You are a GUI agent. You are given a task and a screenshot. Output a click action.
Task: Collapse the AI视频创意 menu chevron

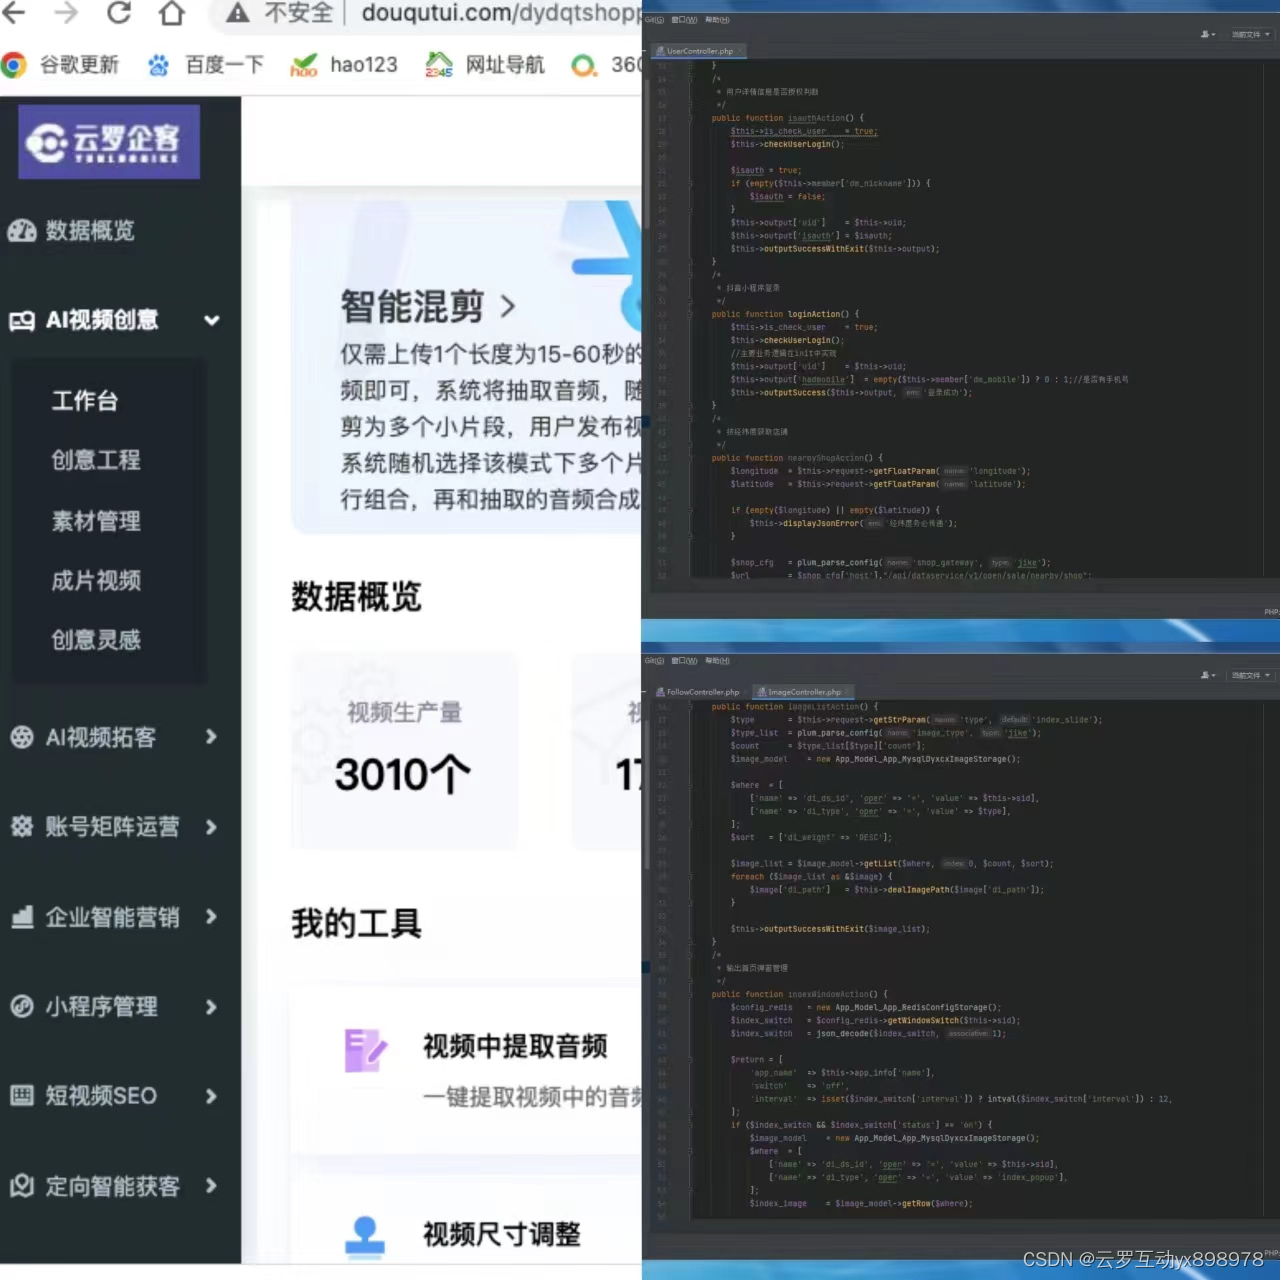pos(212,321)
